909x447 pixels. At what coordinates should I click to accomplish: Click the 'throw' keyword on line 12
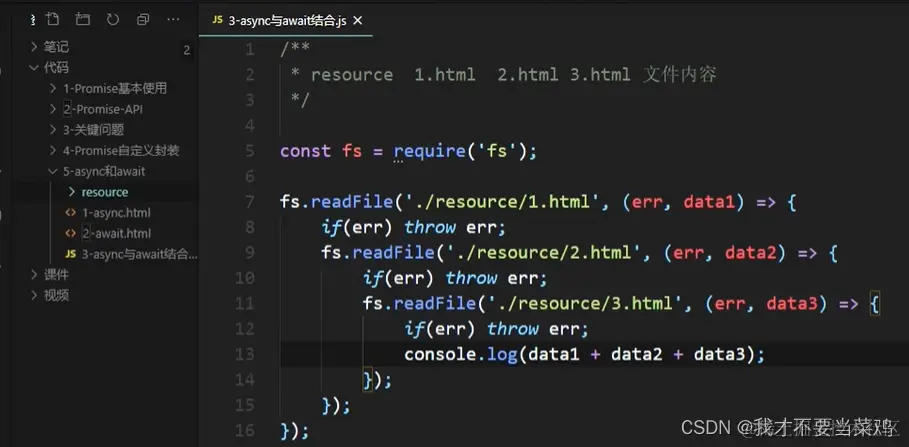coord(513,329)
